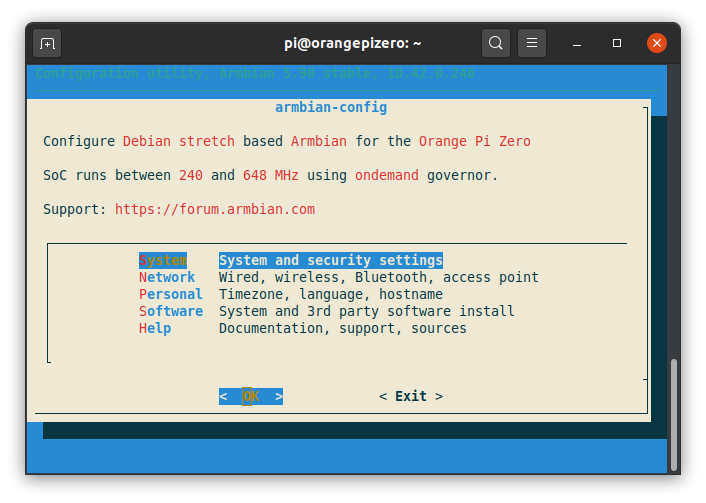Click the 'Orange Pi Zero' board name
Image resolution: width=706 pixels, height=503 pixels.
475,141
